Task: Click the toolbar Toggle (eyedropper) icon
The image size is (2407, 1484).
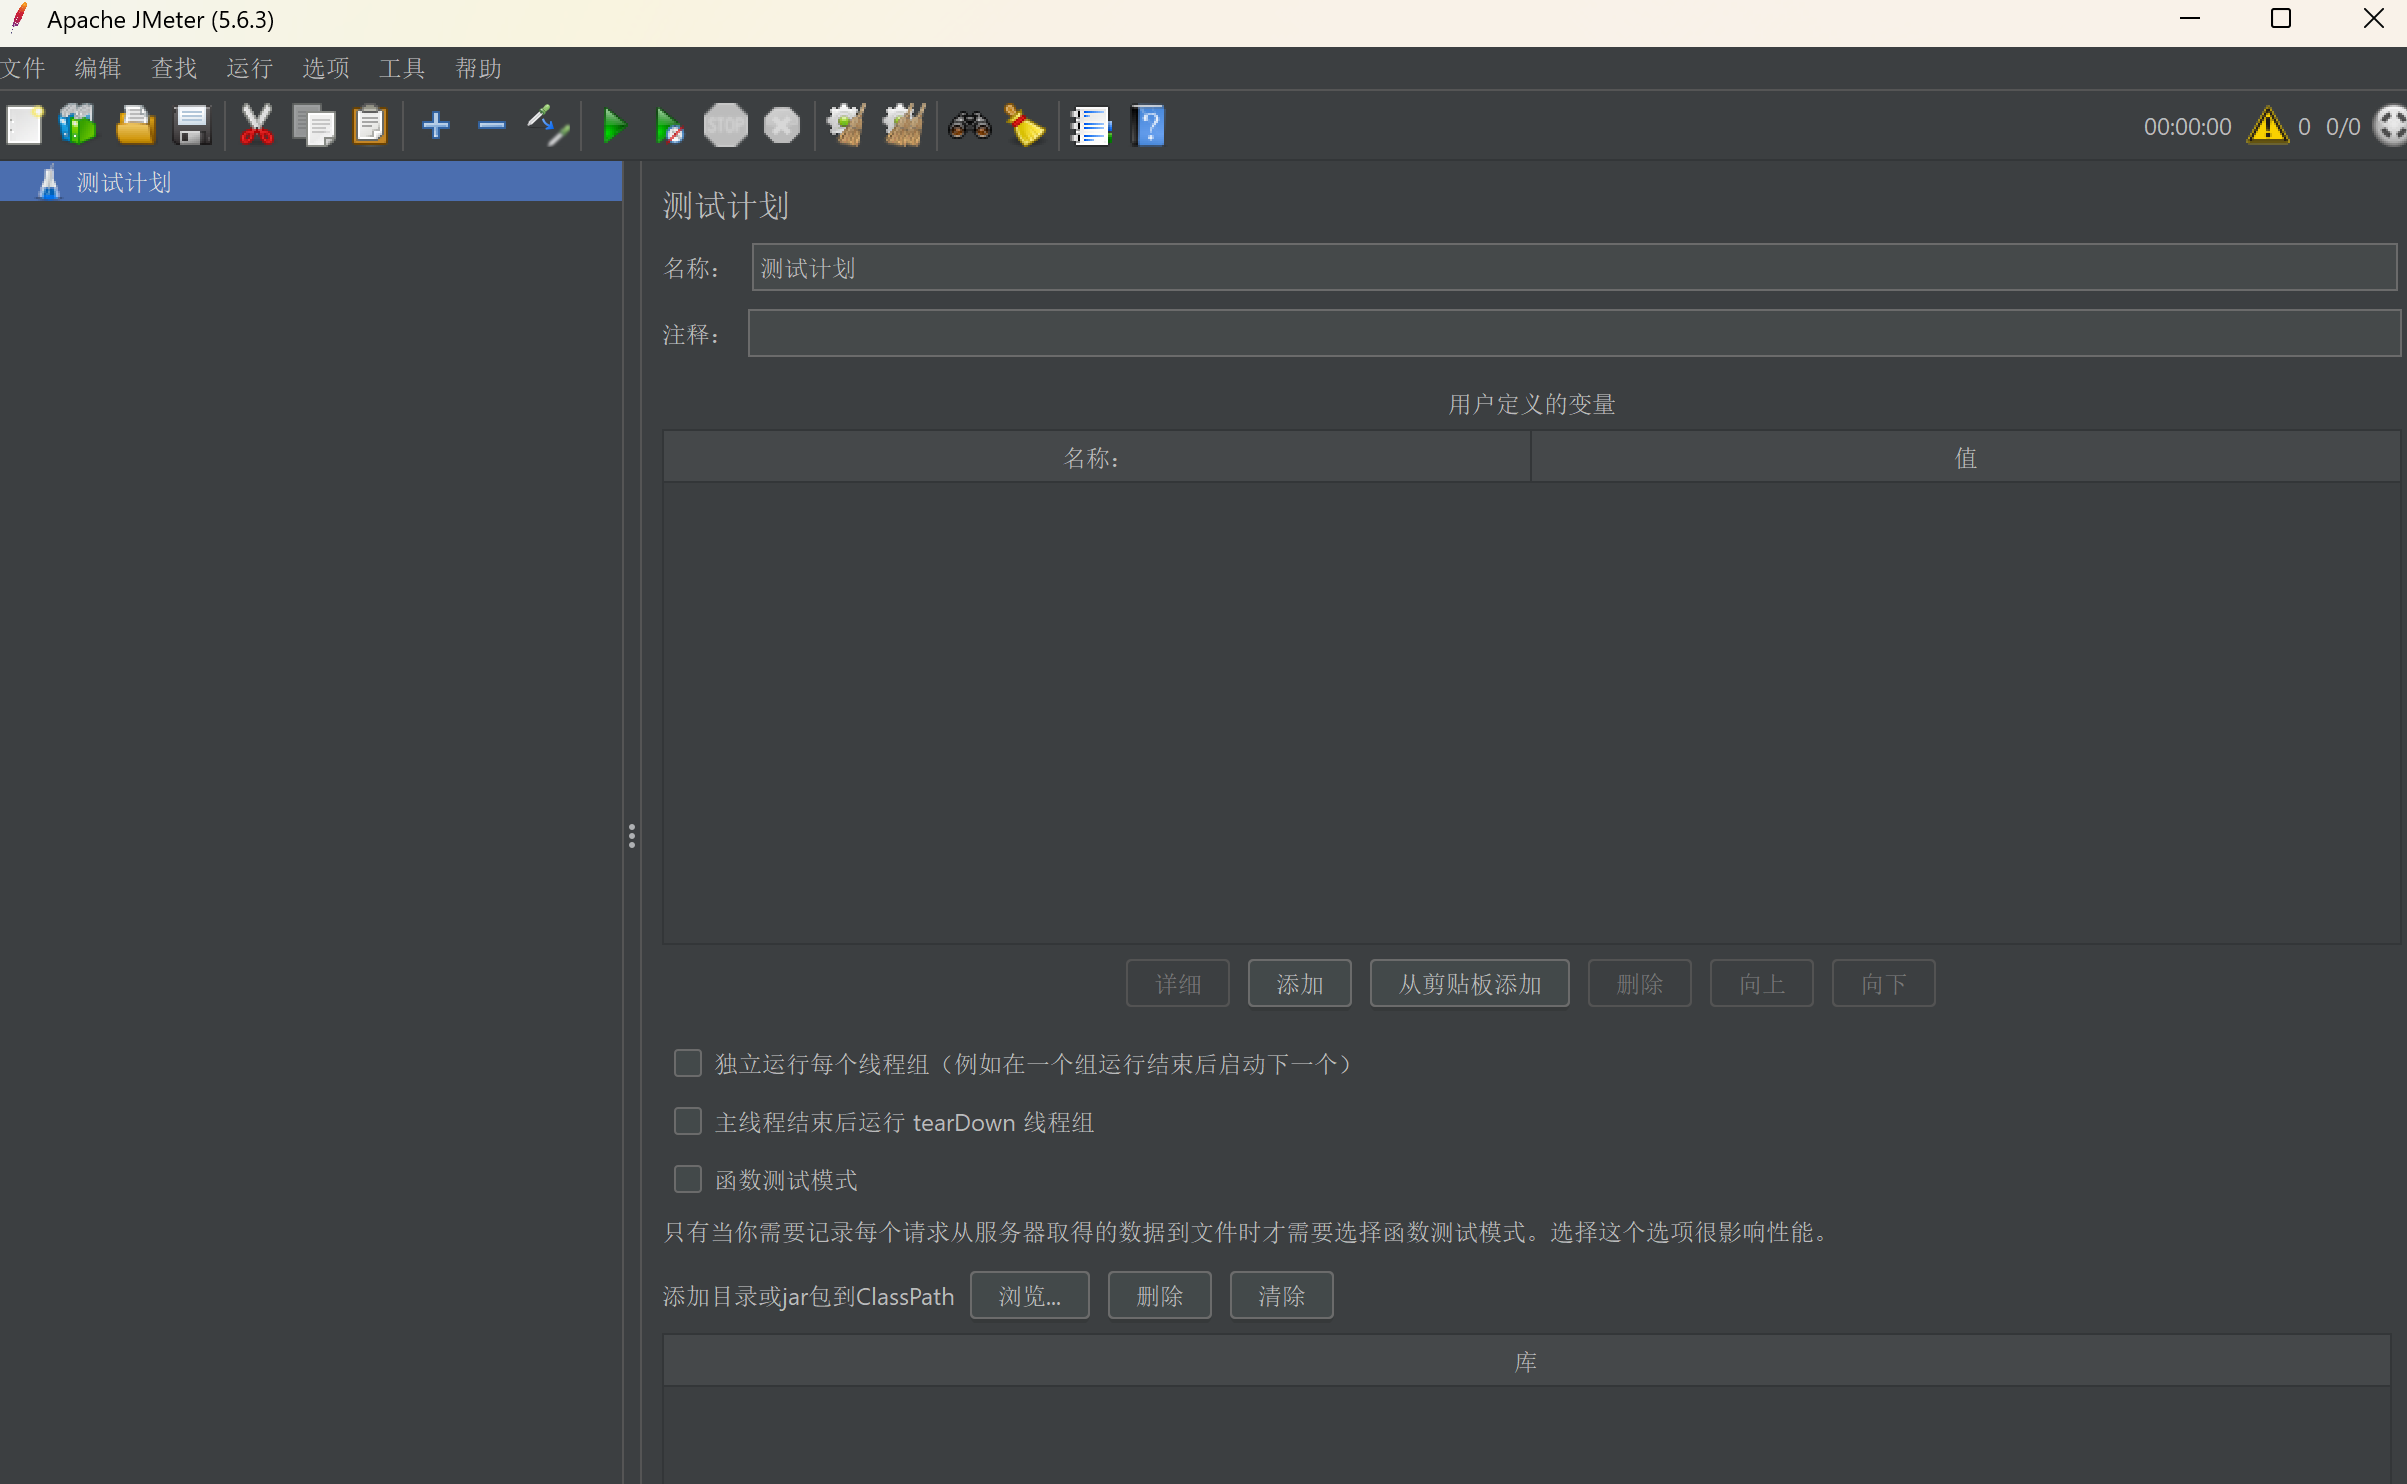Action: tap(548, 126)
